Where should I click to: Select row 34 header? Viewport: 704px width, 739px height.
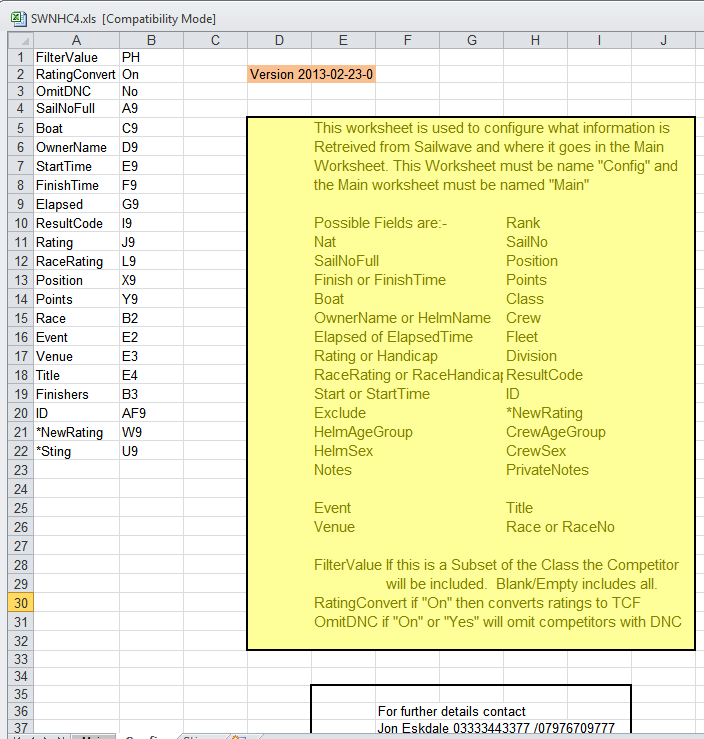[x=21, y=676]
